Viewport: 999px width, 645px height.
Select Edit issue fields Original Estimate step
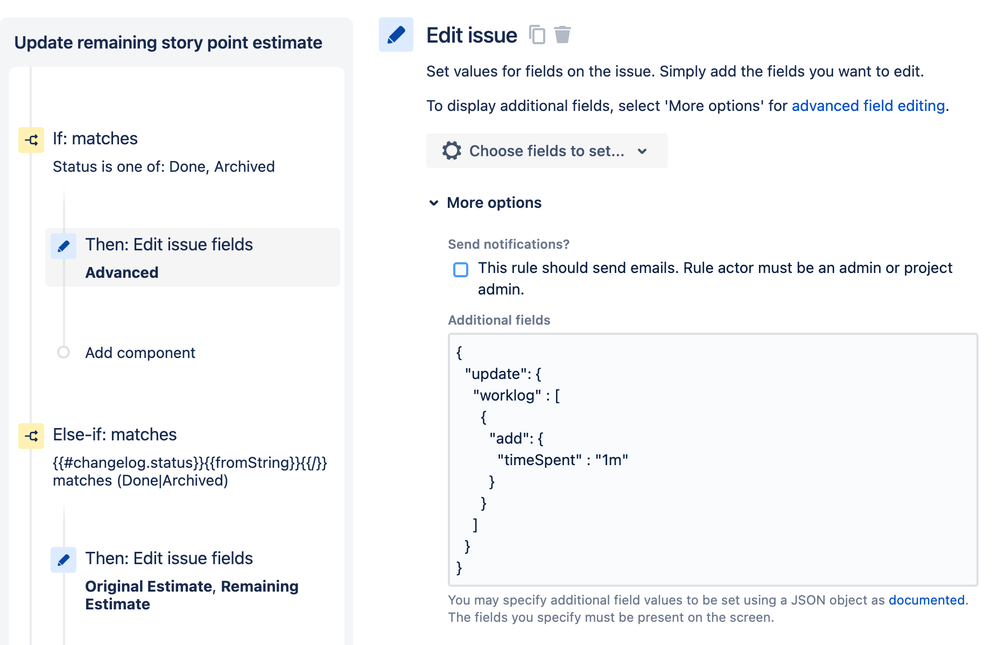[x=192, y=580]
